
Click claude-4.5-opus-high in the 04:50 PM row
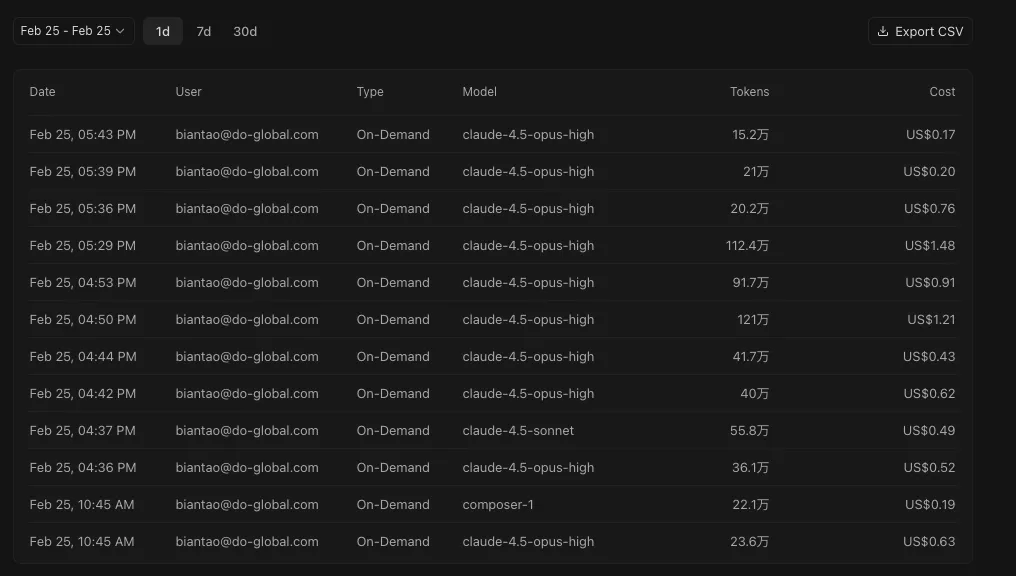click(528, 319)
